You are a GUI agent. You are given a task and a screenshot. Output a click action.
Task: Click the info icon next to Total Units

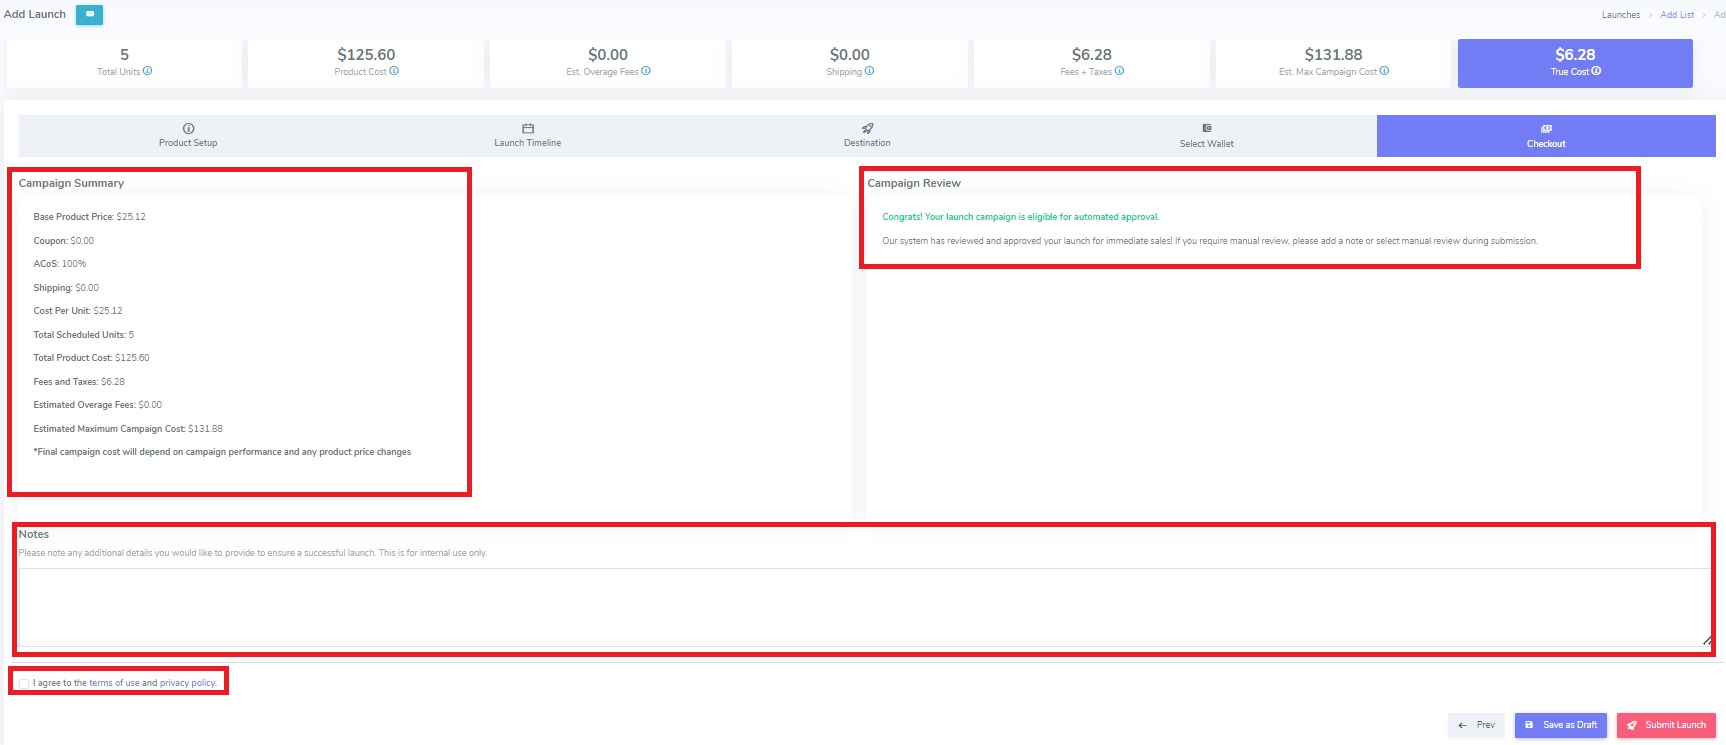pyautogui.click(x=148, y=71)
